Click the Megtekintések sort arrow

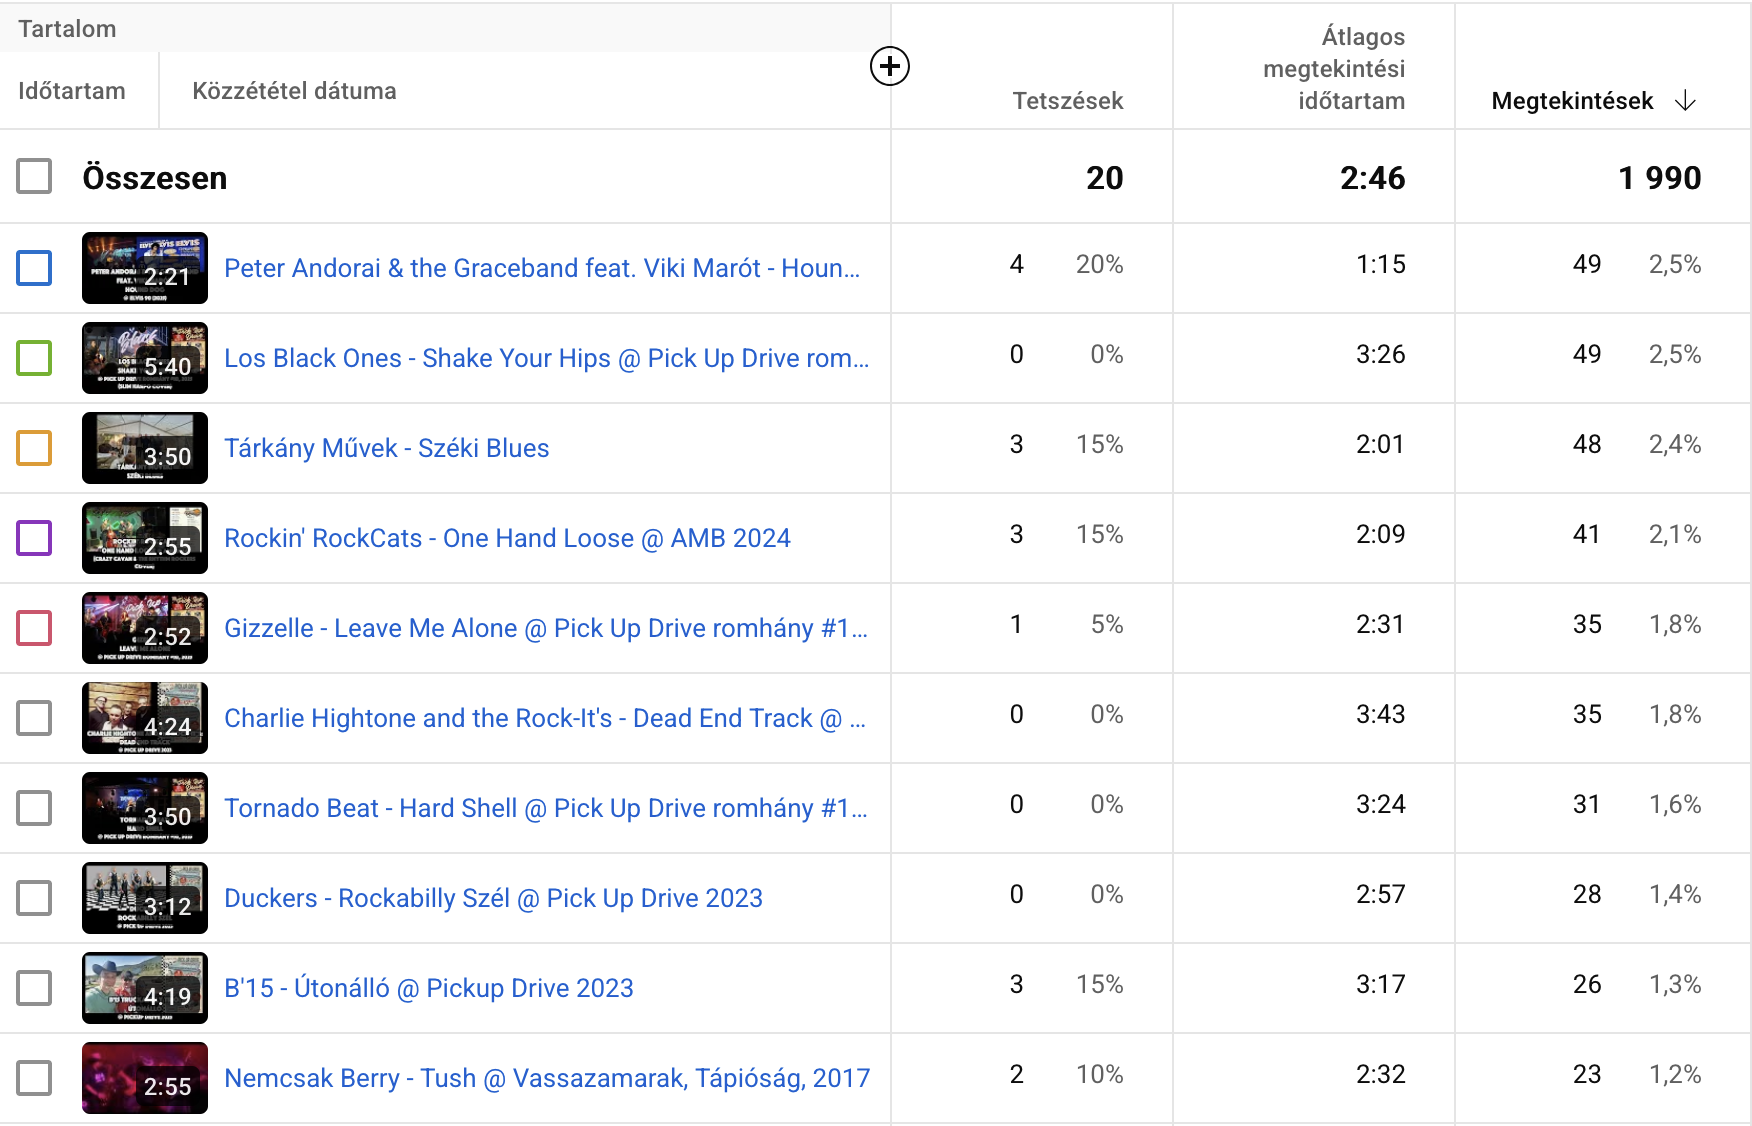[1685, 101]
